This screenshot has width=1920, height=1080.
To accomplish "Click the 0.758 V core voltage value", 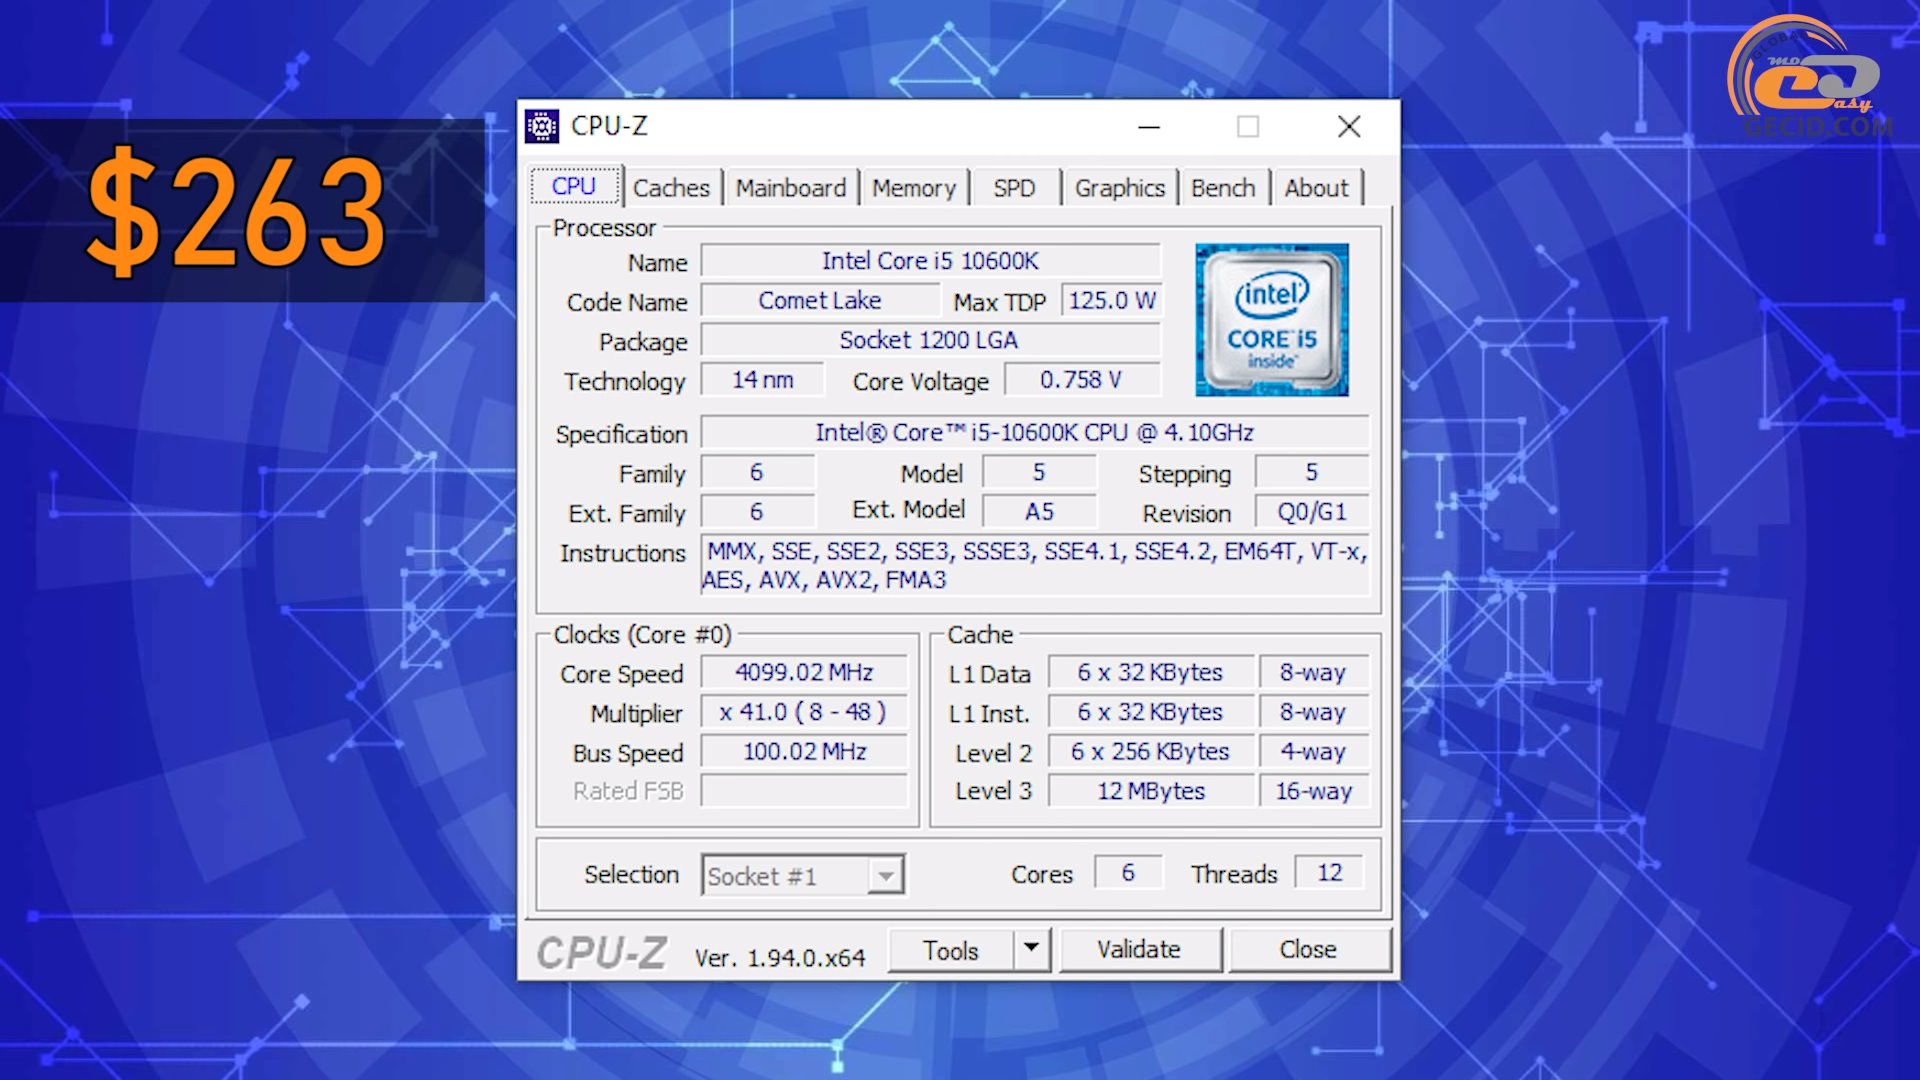I will click(1082, 380).
